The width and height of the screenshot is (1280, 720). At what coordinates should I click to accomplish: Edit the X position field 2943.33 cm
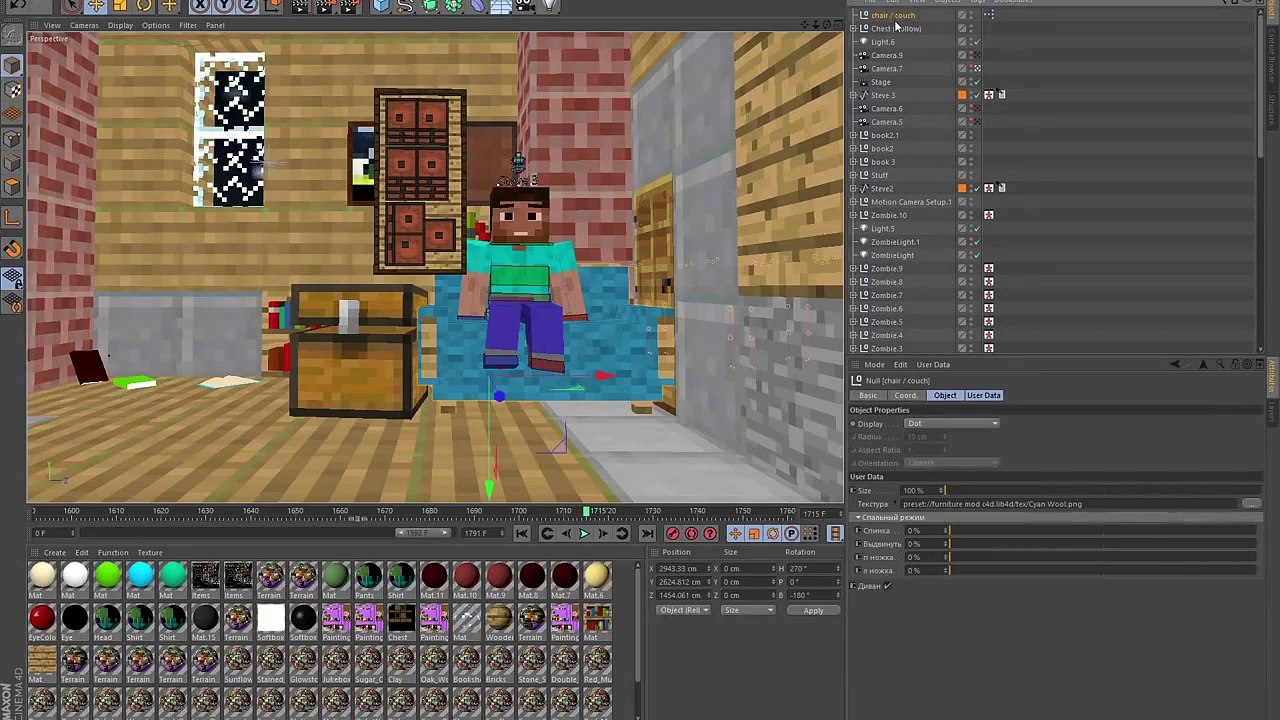click(x=683, y=569)
